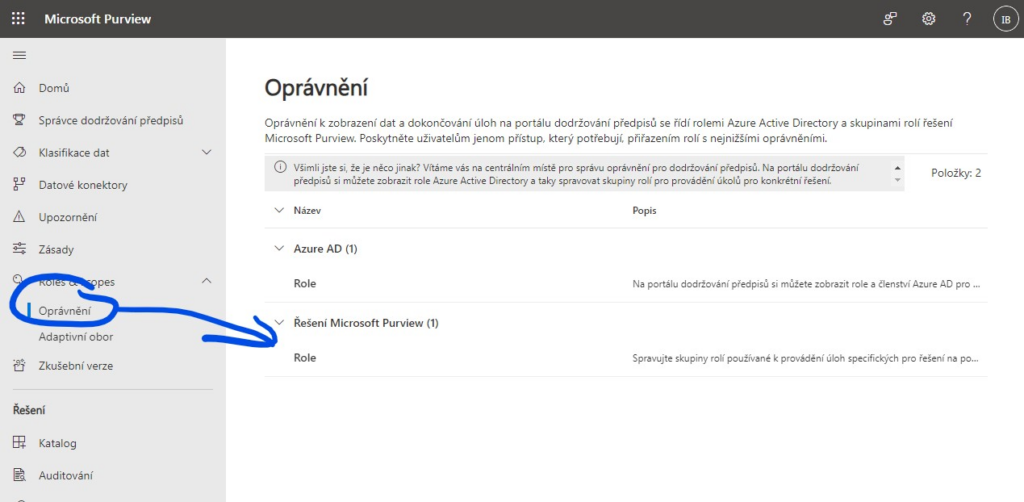The image size is (1024, 502).
Task: Collapse Roles & scopes chevron
Action: [206, 281]
